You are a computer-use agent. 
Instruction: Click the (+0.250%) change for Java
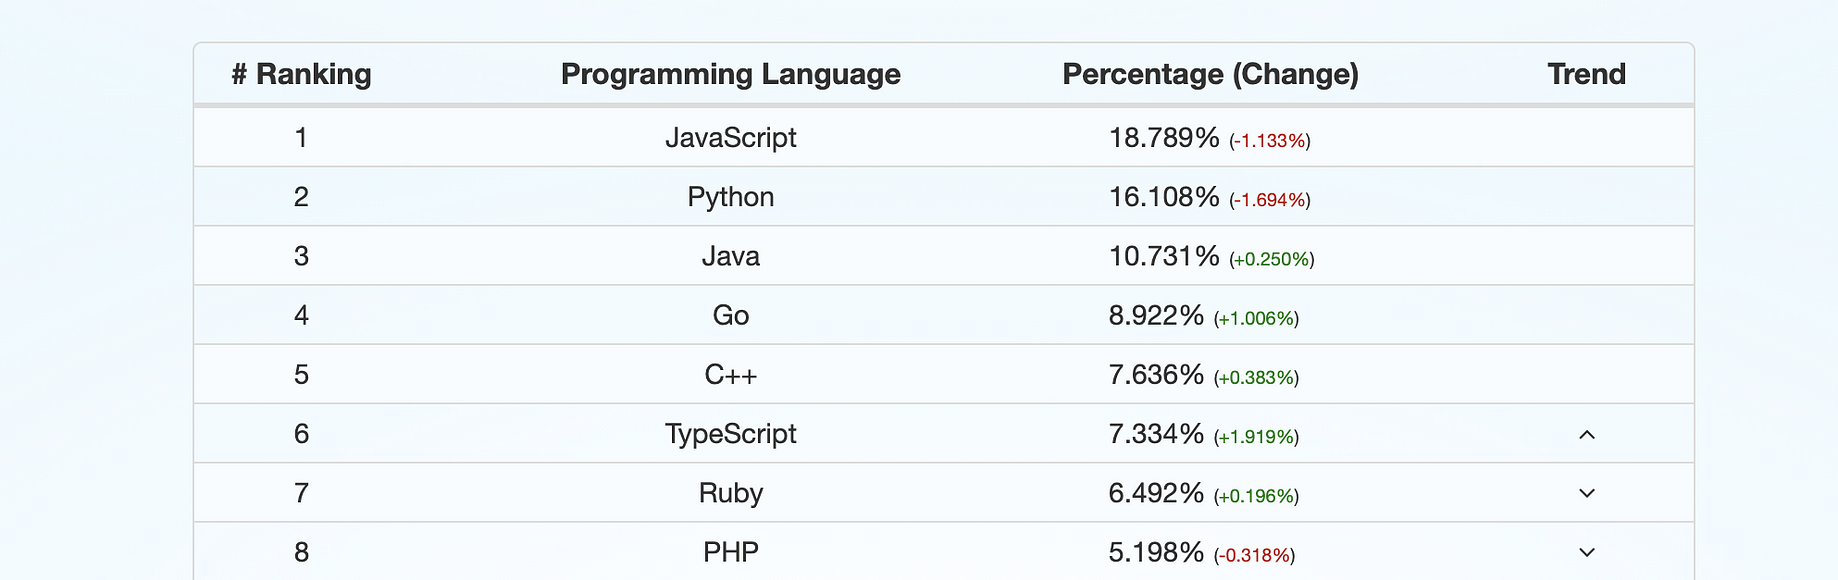point(1272,259)
